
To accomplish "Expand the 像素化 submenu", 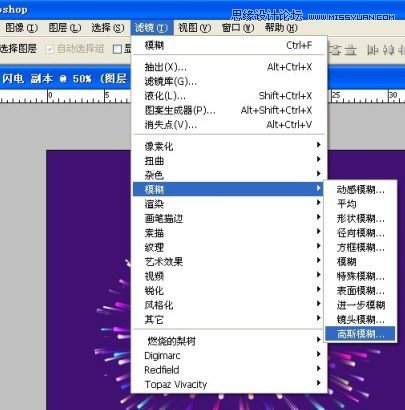I will [x=229, y=146].
